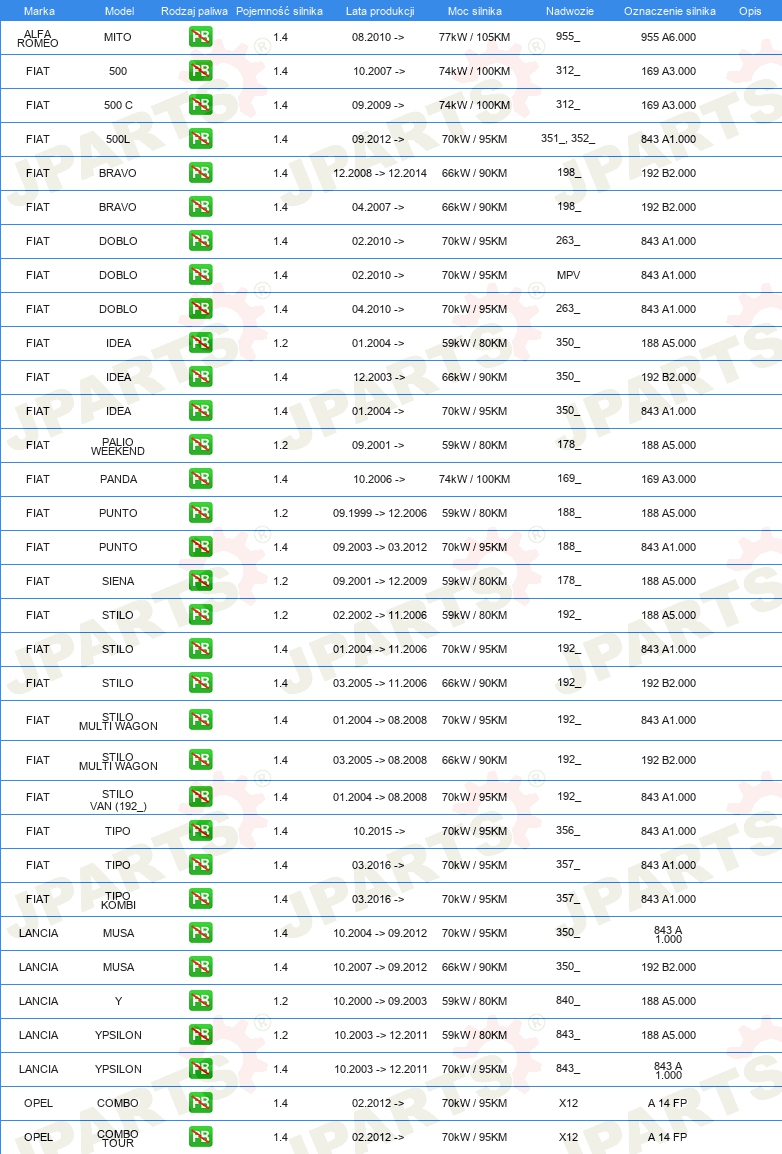Click the Opis column header
This screenshot has height=1154, width=782.
750,11
